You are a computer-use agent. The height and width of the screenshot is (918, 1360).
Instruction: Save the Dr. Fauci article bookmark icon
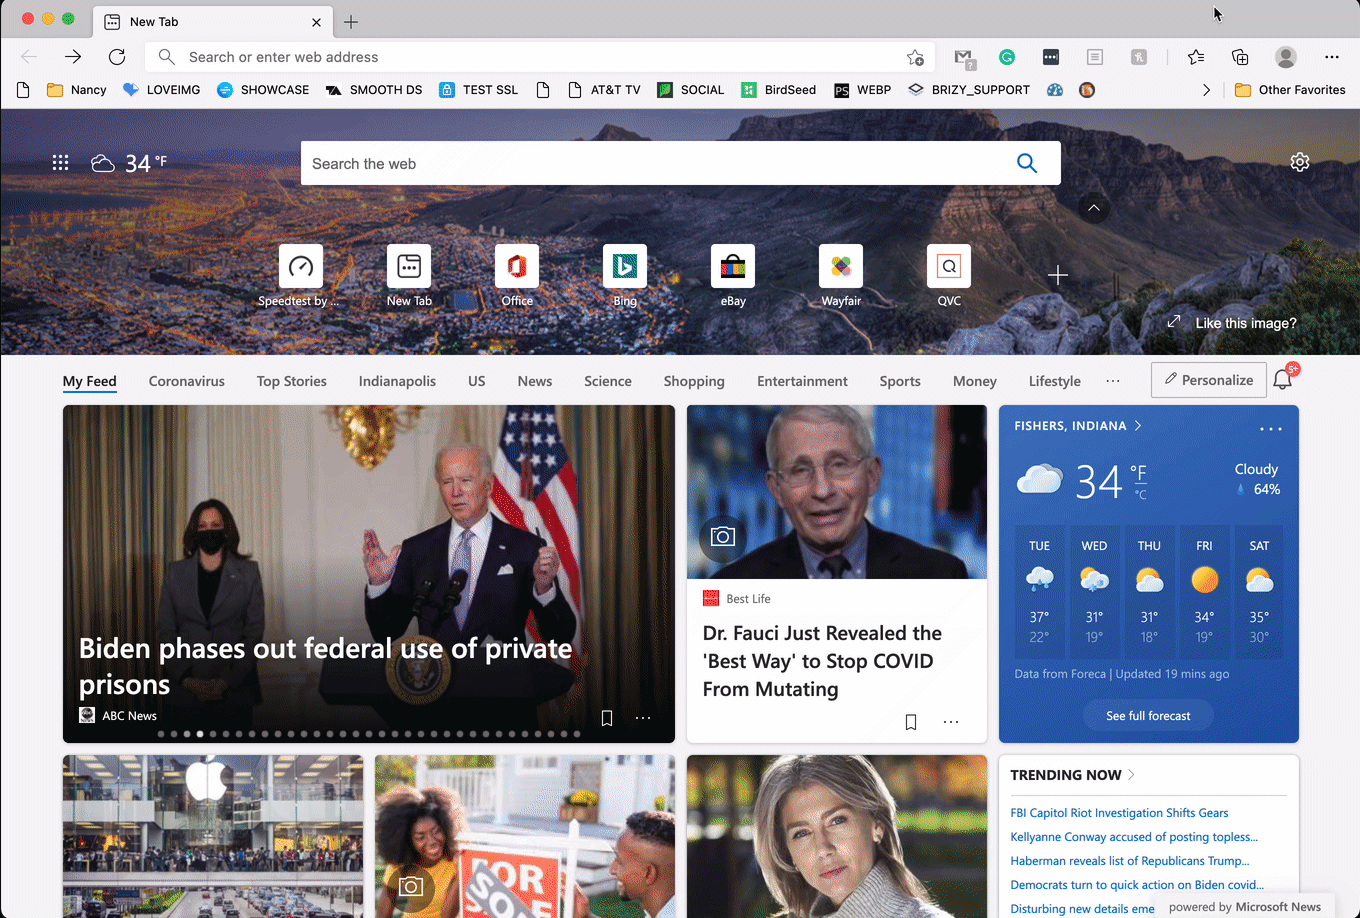coord(911,722)
